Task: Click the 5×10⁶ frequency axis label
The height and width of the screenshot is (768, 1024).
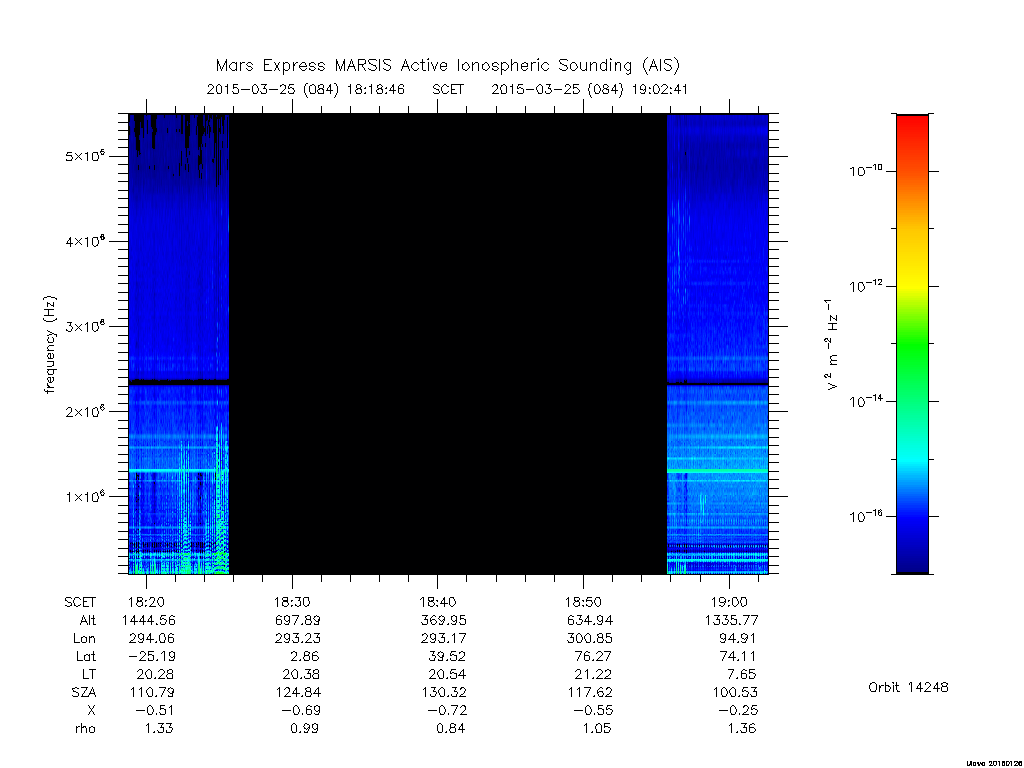Action: click(85, 156)
